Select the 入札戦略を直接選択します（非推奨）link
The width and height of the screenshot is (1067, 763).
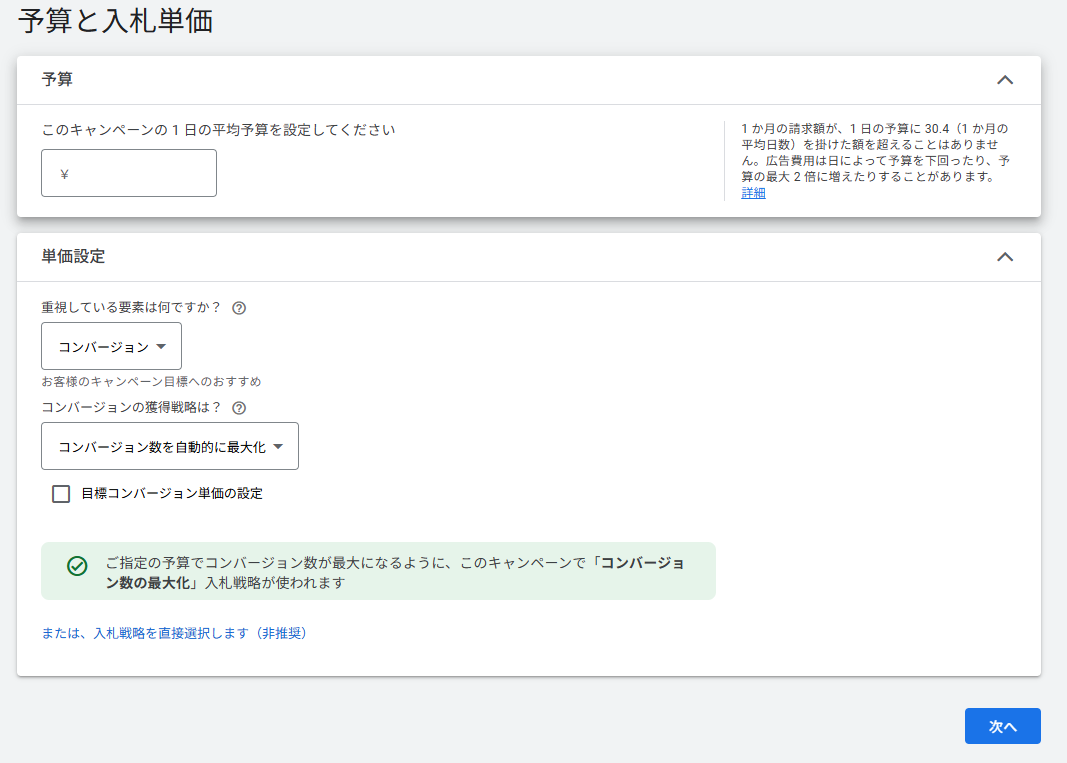coord(174,633)
